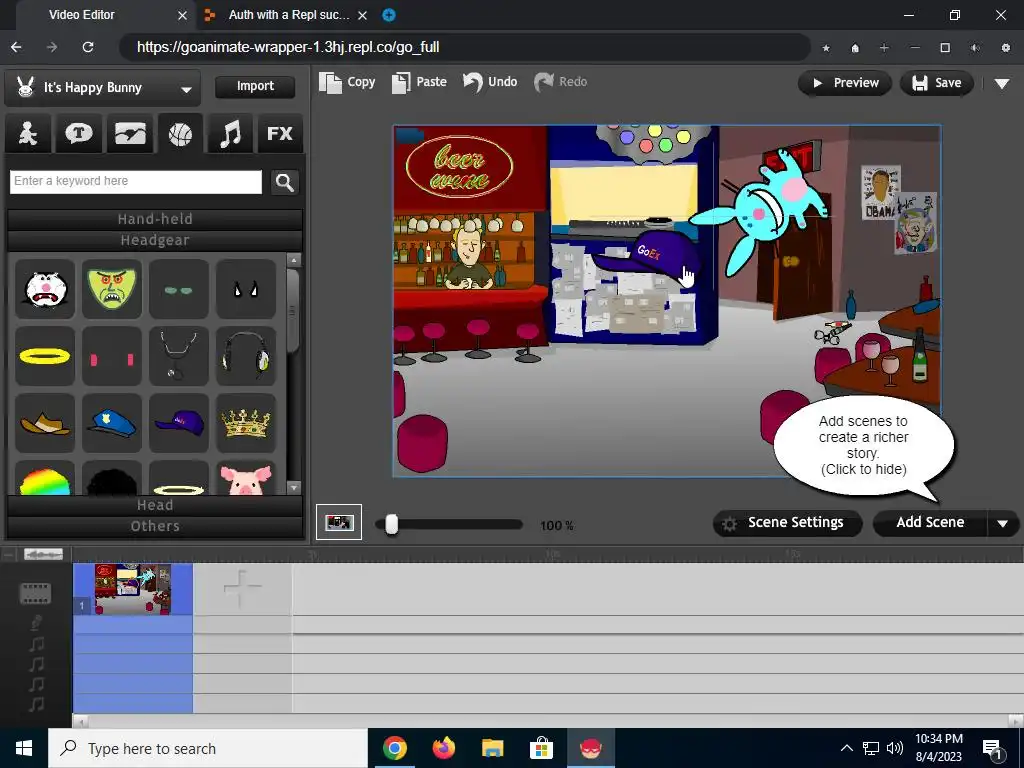The width and height of the screenshot is (1024, 768).
Task: Expand the Head props category
Action: point(155,505)
